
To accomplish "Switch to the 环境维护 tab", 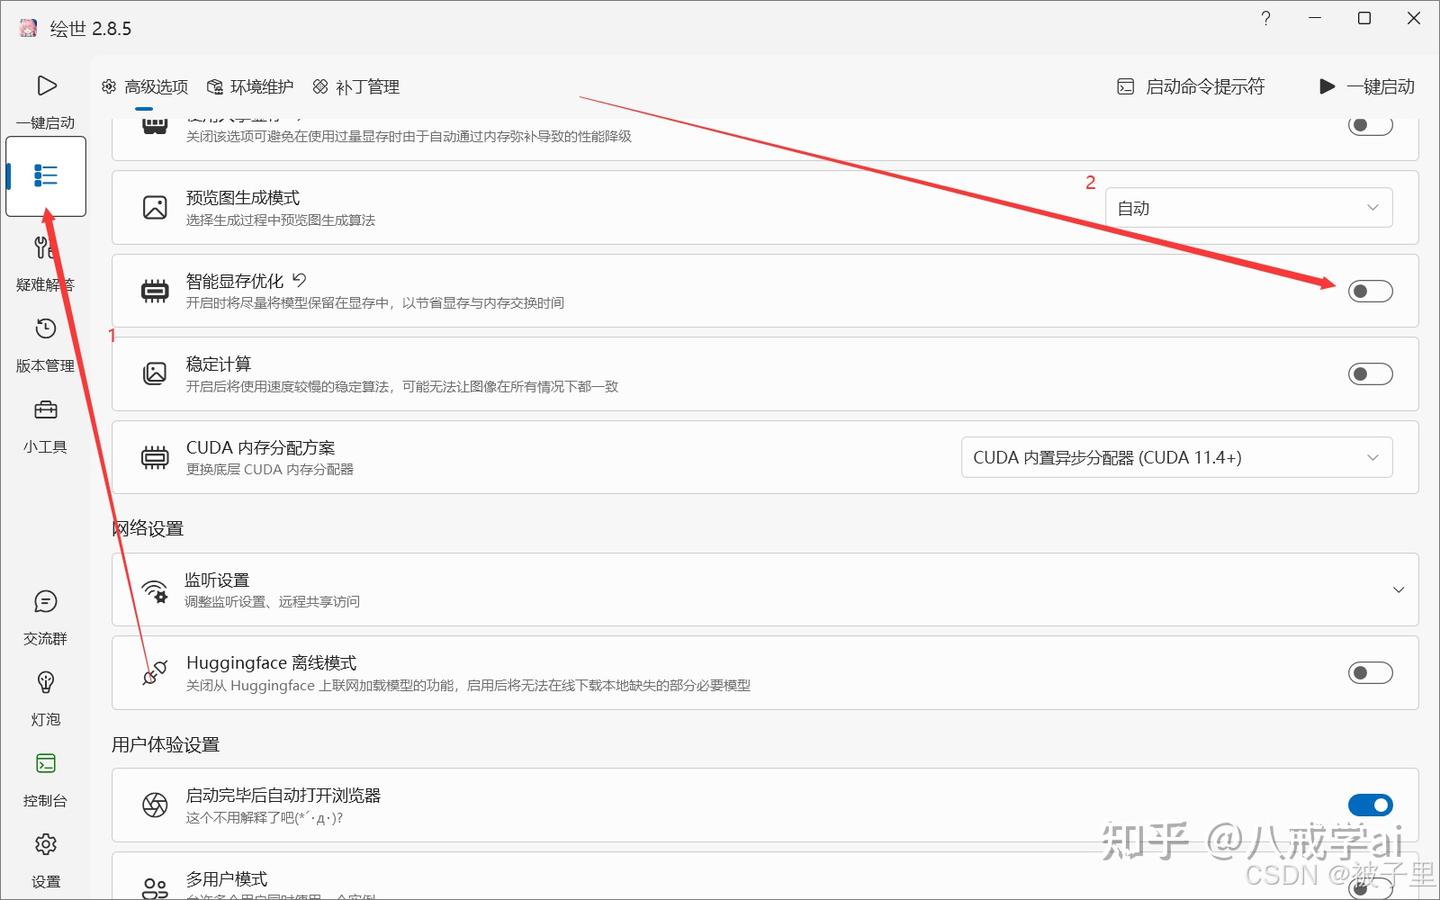I will tap(250, 87).
